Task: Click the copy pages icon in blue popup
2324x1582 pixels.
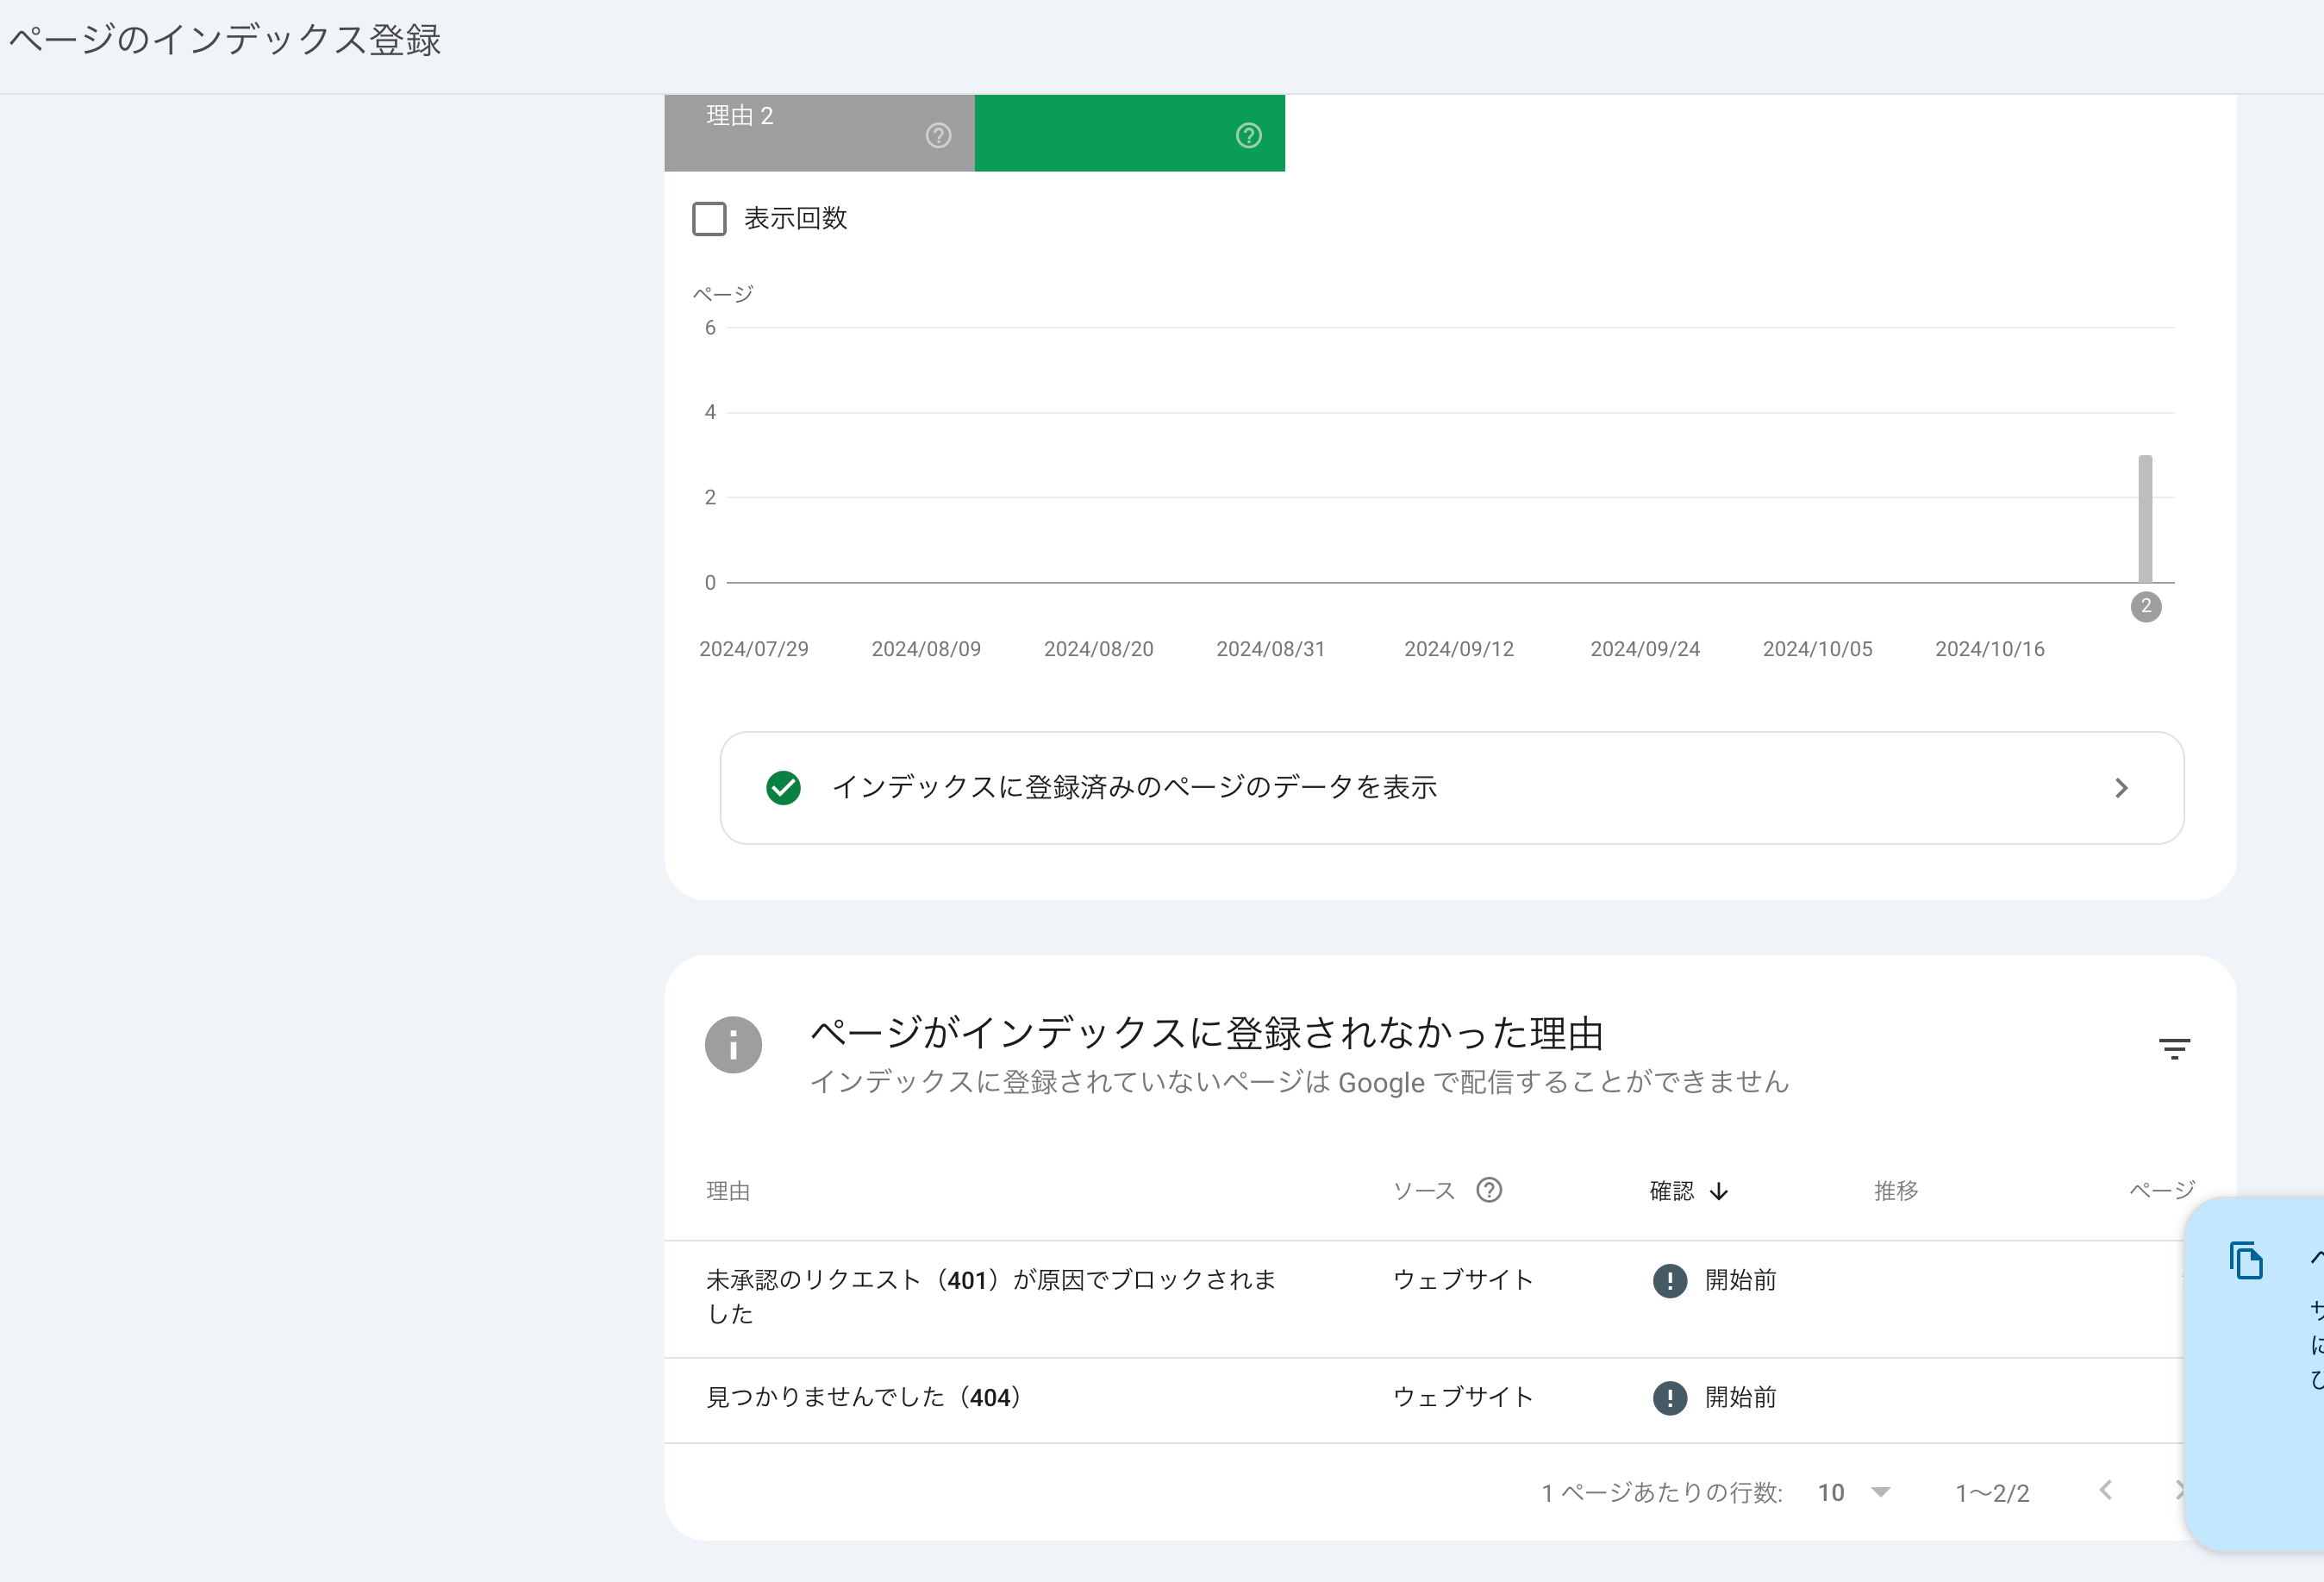Action: tap(2246, 1260)
